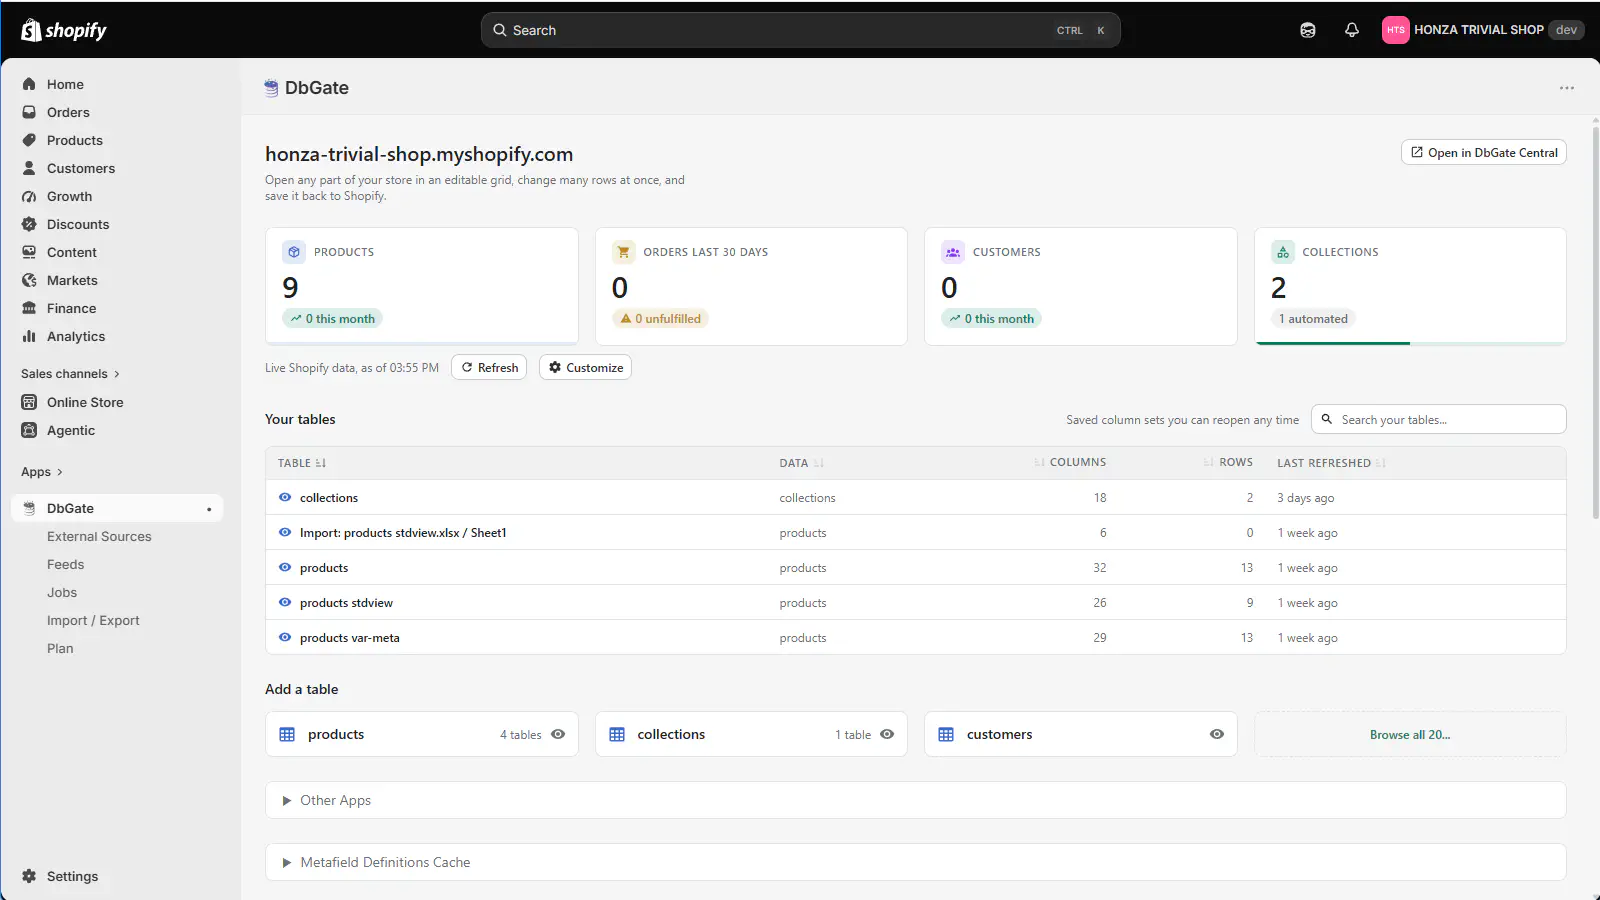1600x900 pixels.
Task: Sort tables by LAST REFRESHED header
Action: [x=1331, y=463]
